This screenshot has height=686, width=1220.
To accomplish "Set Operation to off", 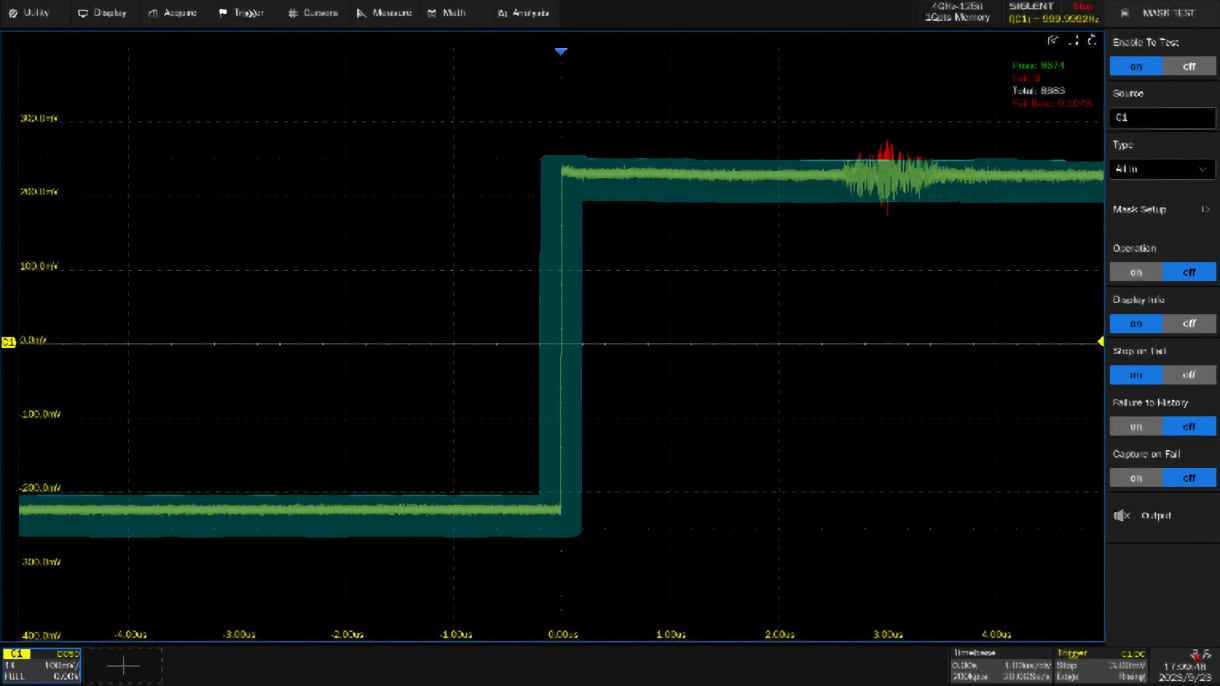I will [x=1189, y=272].
